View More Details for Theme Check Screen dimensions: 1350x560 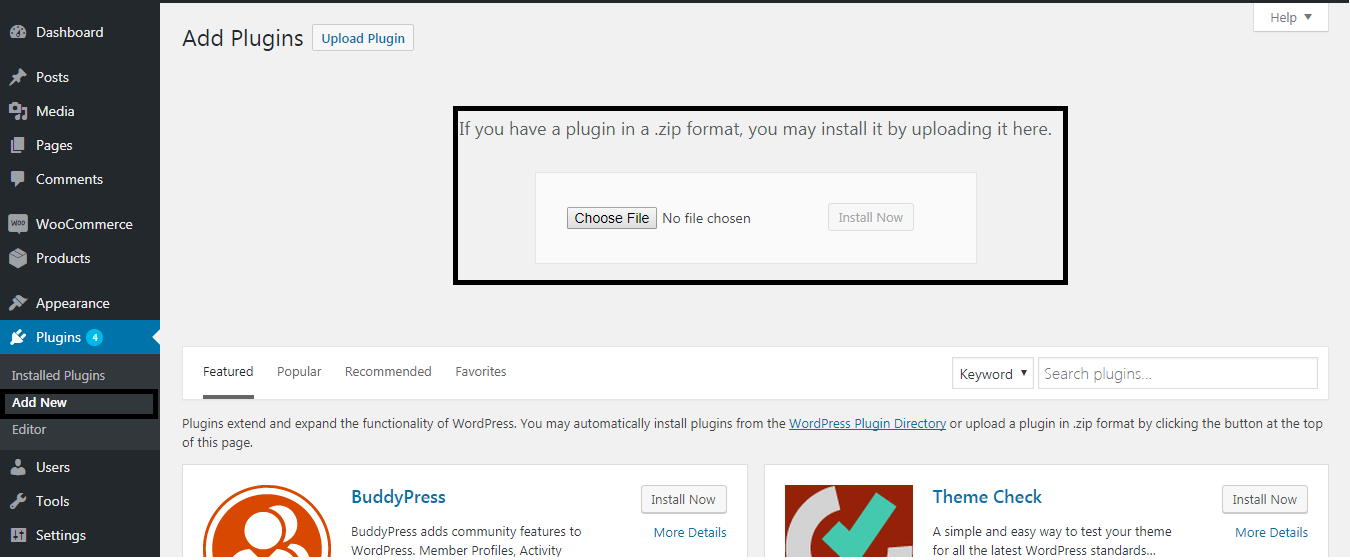1271,533
